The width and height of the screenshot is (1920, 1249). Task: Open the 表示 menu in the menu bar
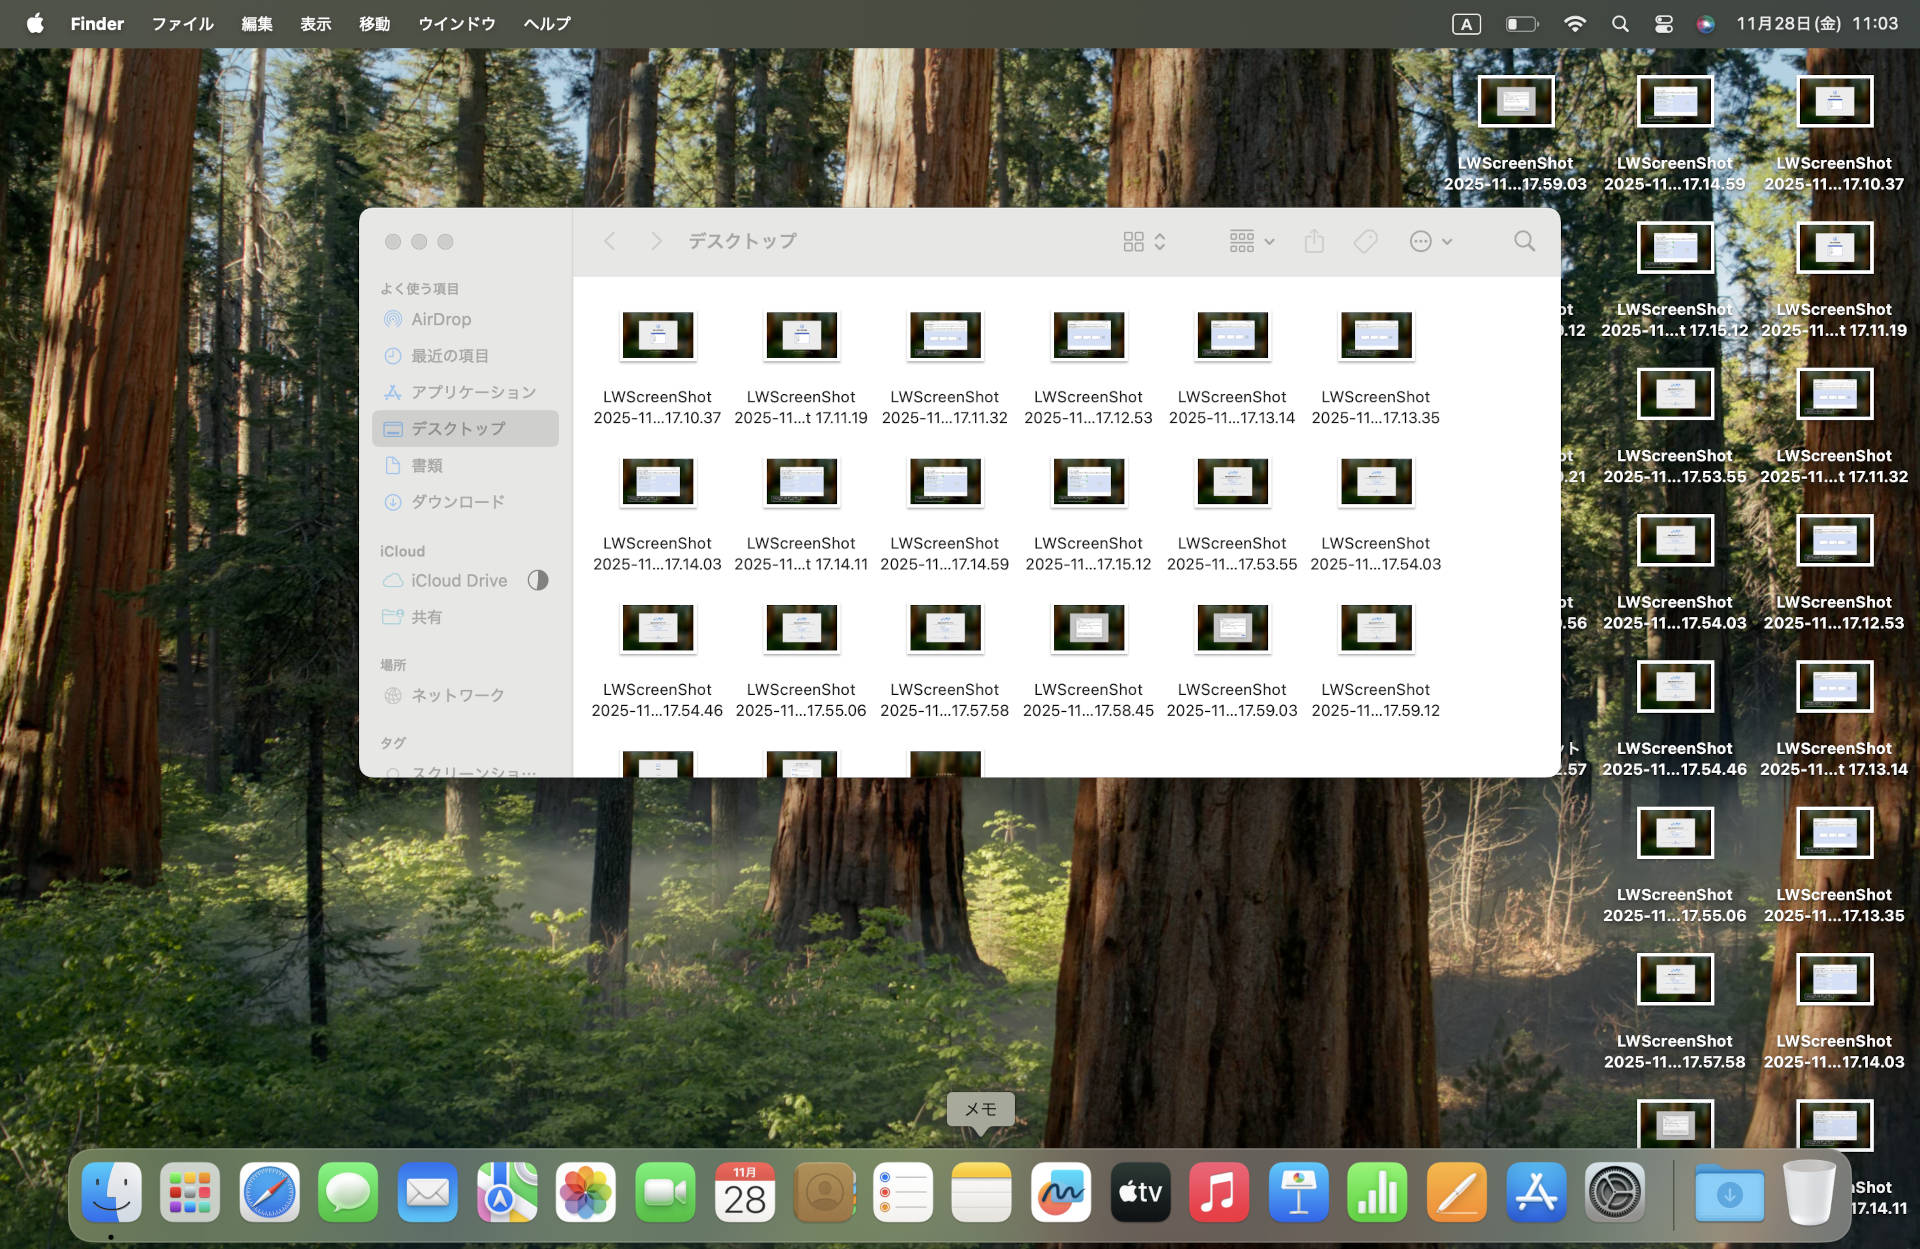[315, 23]
